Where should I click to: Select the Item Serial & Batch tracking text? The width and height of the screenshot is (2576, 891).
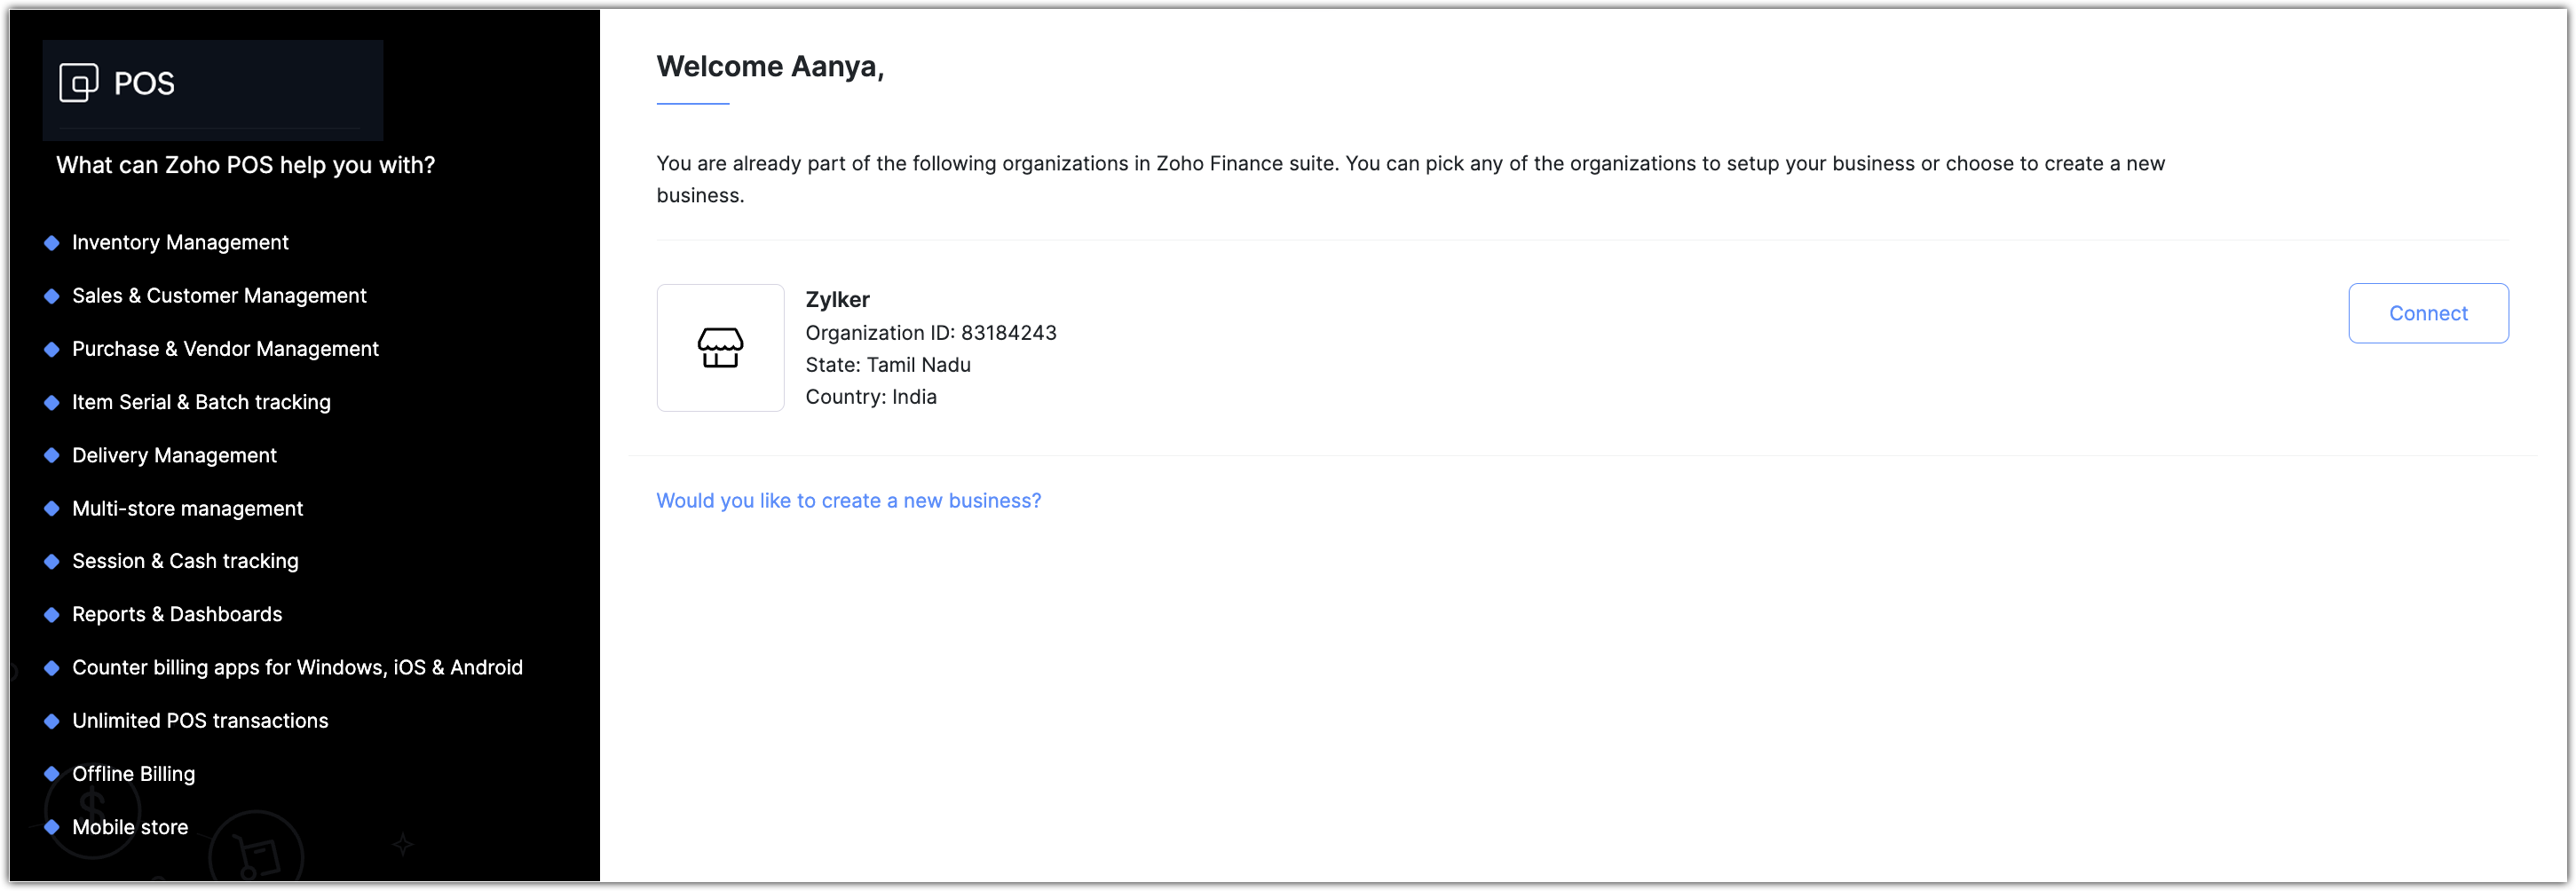tap(201, 402)
